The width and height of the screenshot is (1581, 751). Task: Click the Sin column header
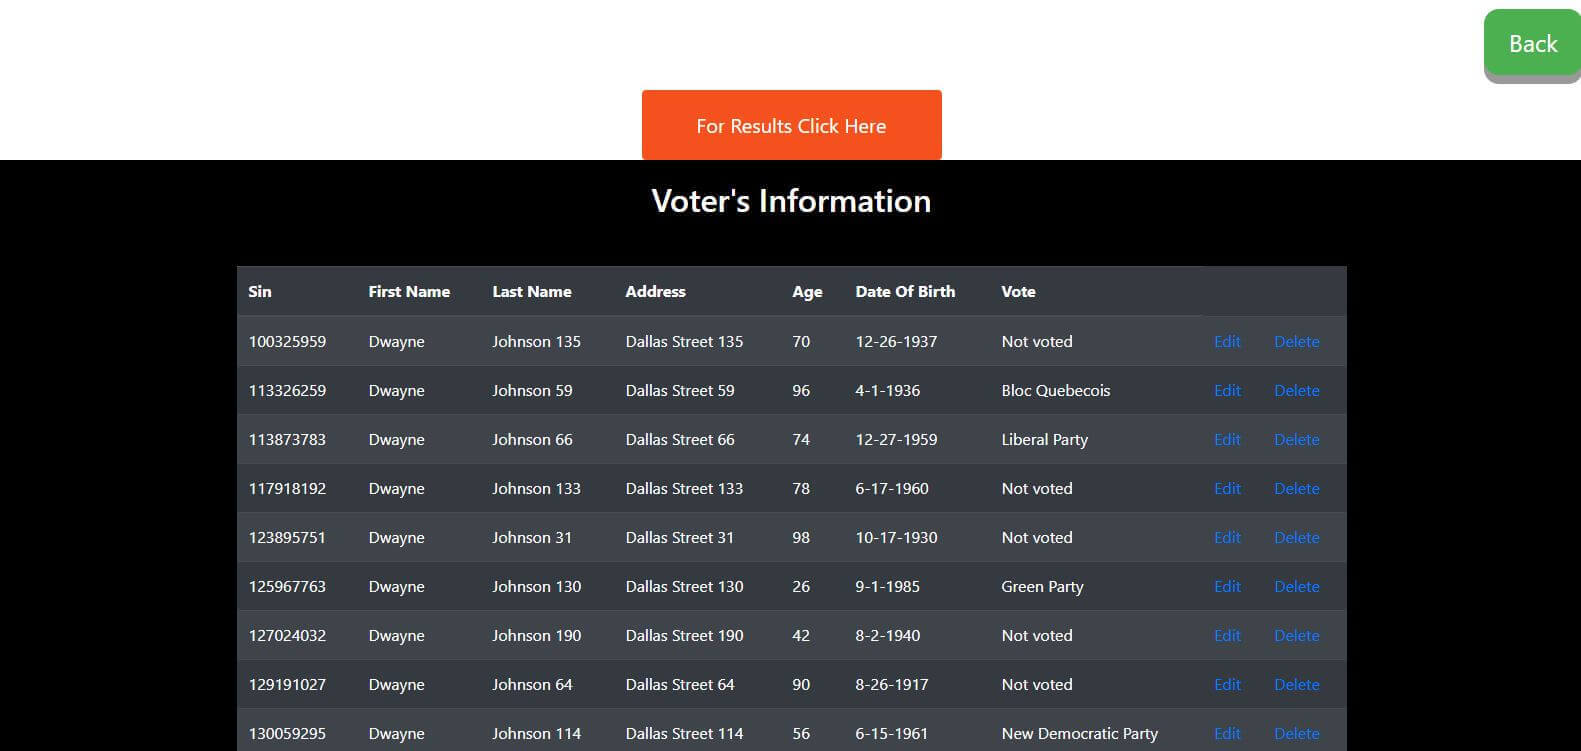(x=260, y=292)
